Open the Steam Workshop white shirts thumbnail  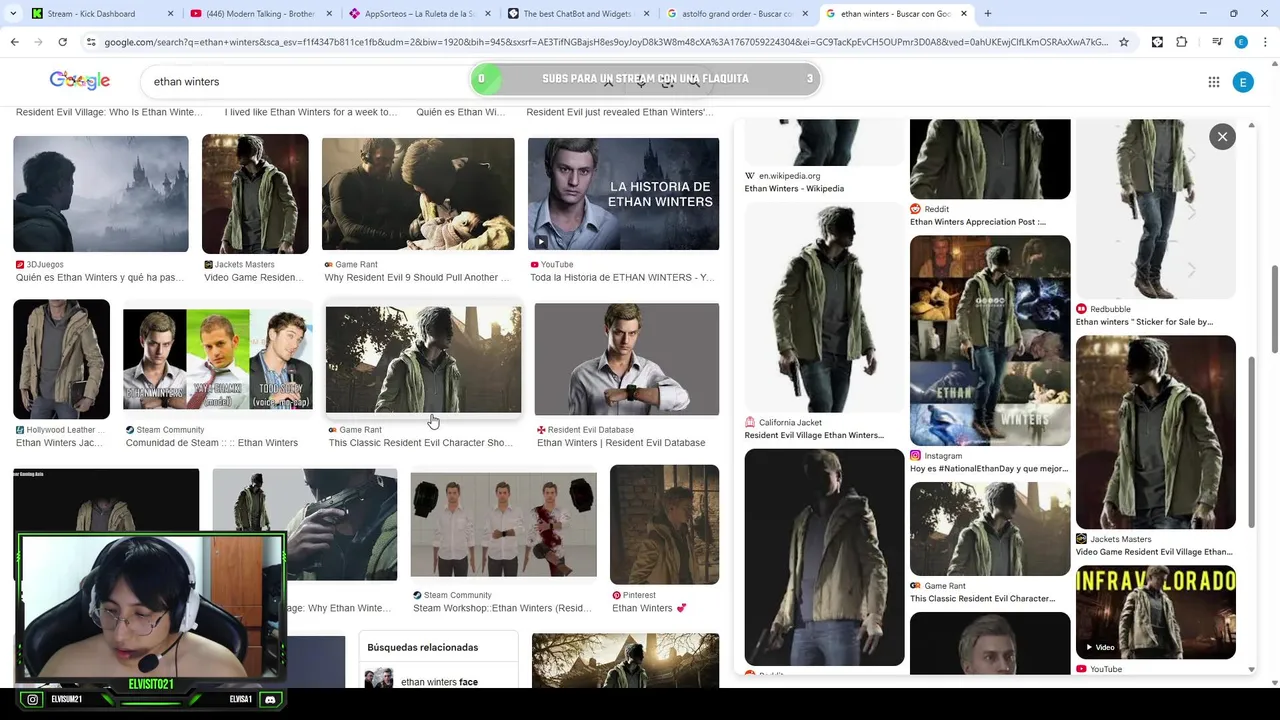[503, 524]
